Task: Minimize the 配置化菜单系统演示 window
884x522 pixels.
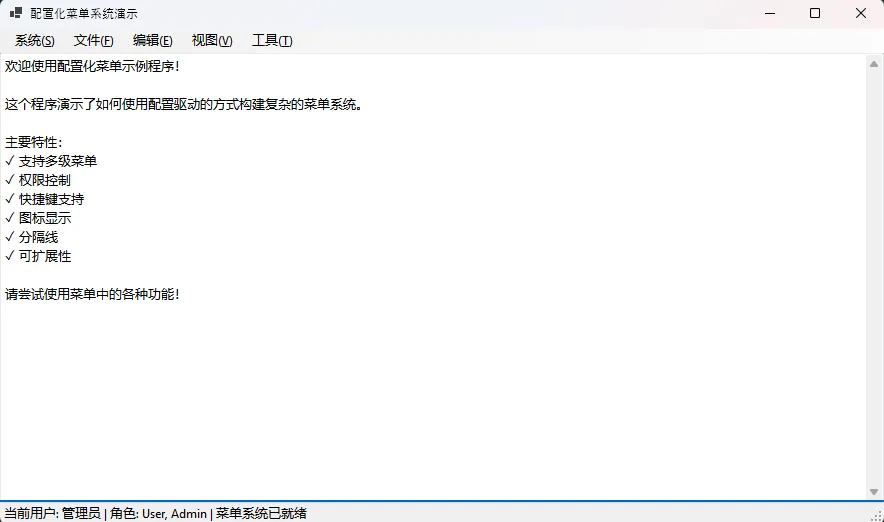Action: pos(770,14)
